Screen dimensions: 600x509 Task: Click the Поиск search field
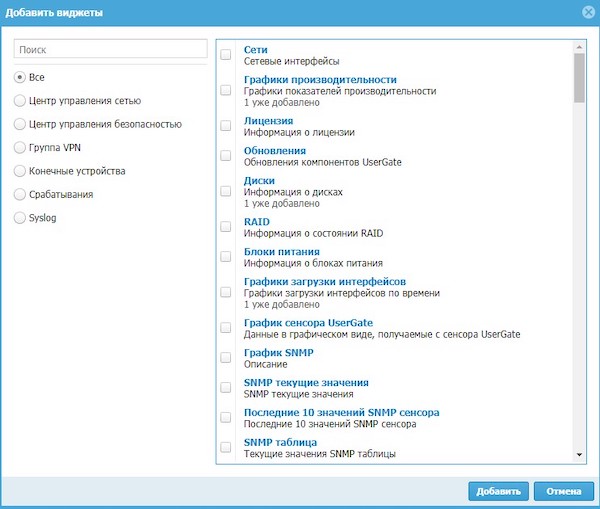pyautogui.click(x=111, y=49)
